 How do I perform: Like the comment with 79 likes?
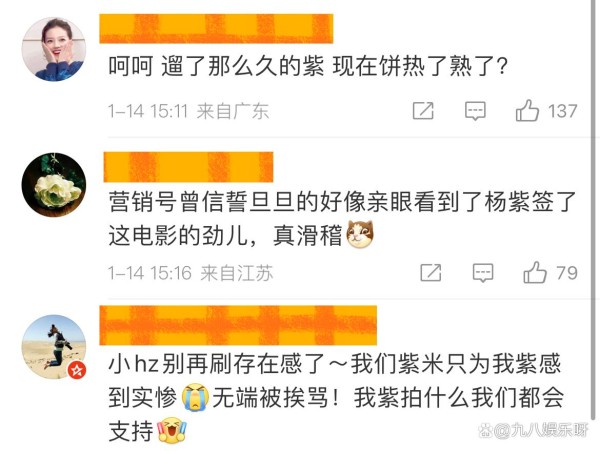point(535,272)
